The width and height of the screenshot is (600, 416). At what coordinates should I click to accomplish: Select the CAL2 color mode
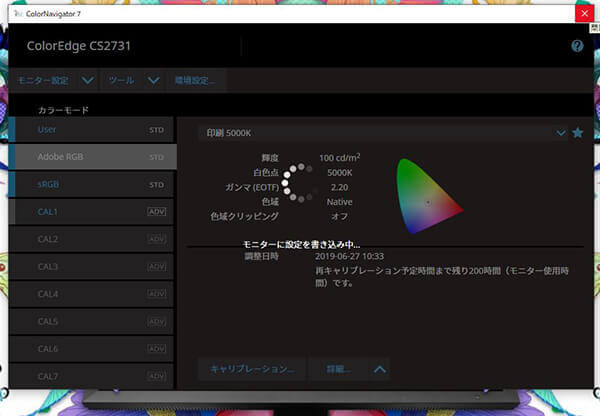92,239
